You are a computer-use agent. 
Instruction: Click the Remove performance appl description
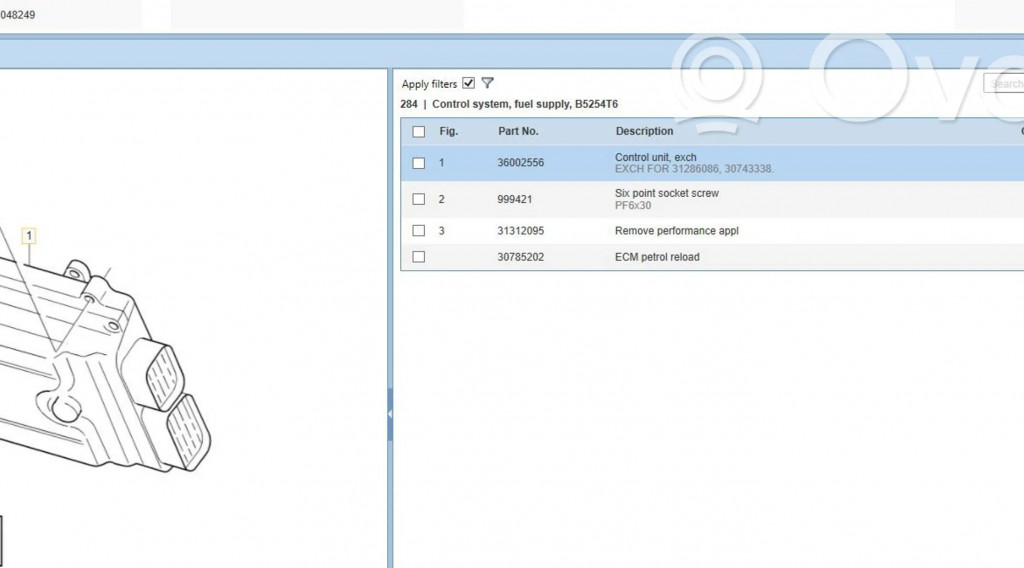(x=676, y=231)
